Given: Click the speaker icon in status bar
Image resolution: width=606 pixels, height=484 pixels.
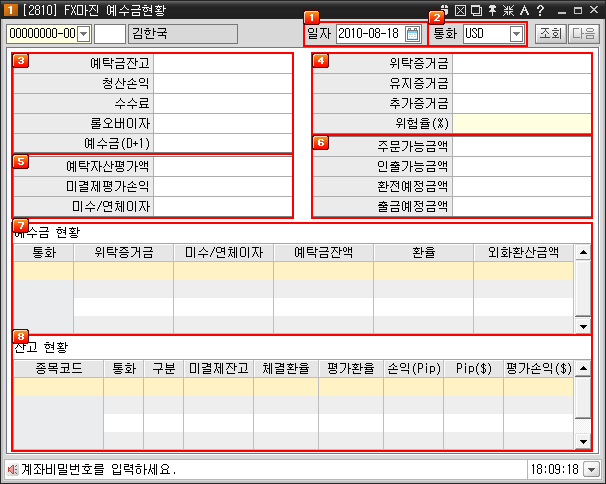Looking at the screenshot, I should click(x=11, y=468).
